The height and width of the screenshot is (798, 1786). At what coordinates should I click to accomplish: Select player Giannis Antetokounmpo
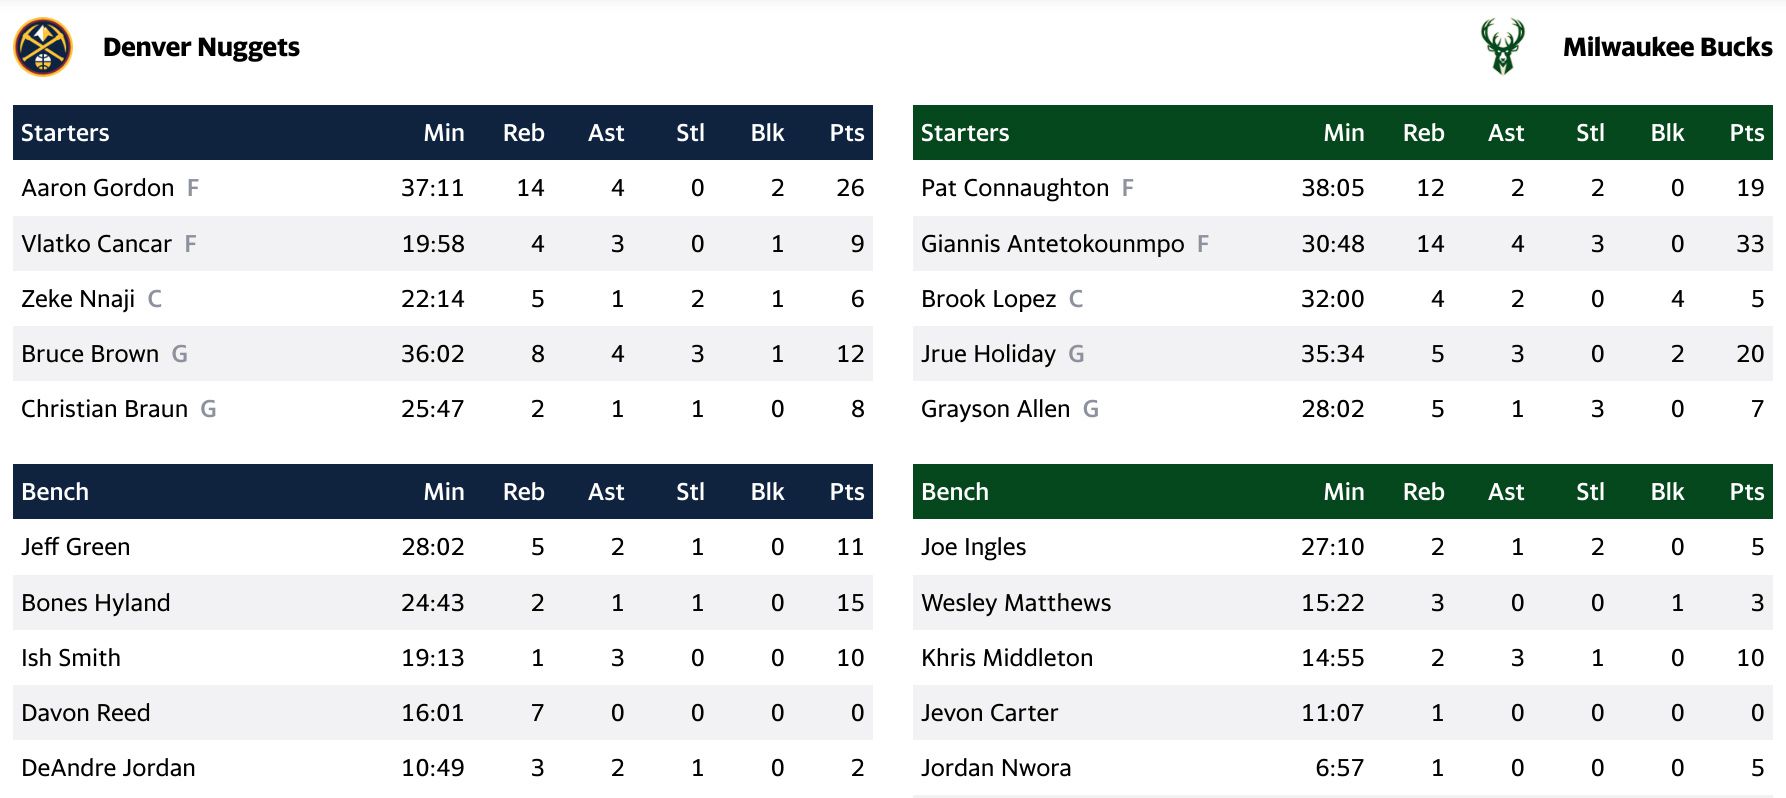click(1052, 244)
